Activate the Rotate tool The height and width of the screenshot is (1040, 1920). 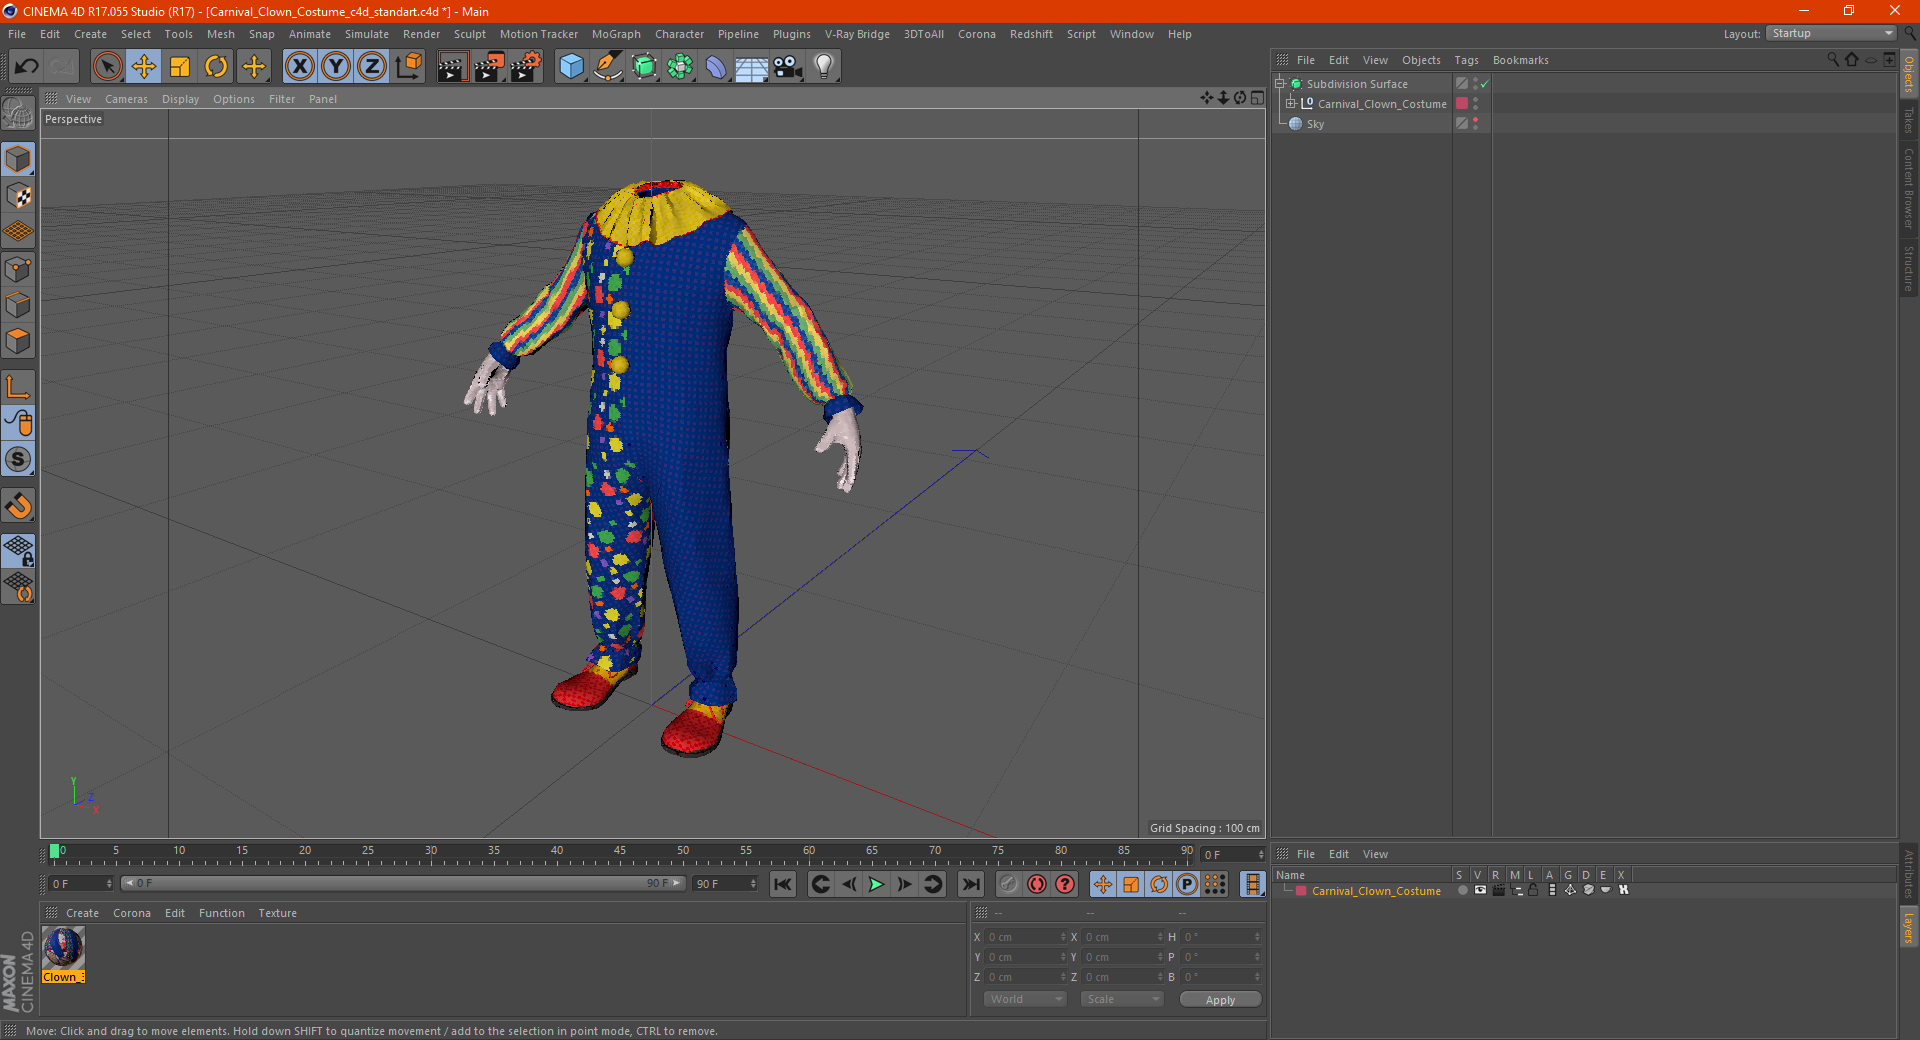pos(216,67)
